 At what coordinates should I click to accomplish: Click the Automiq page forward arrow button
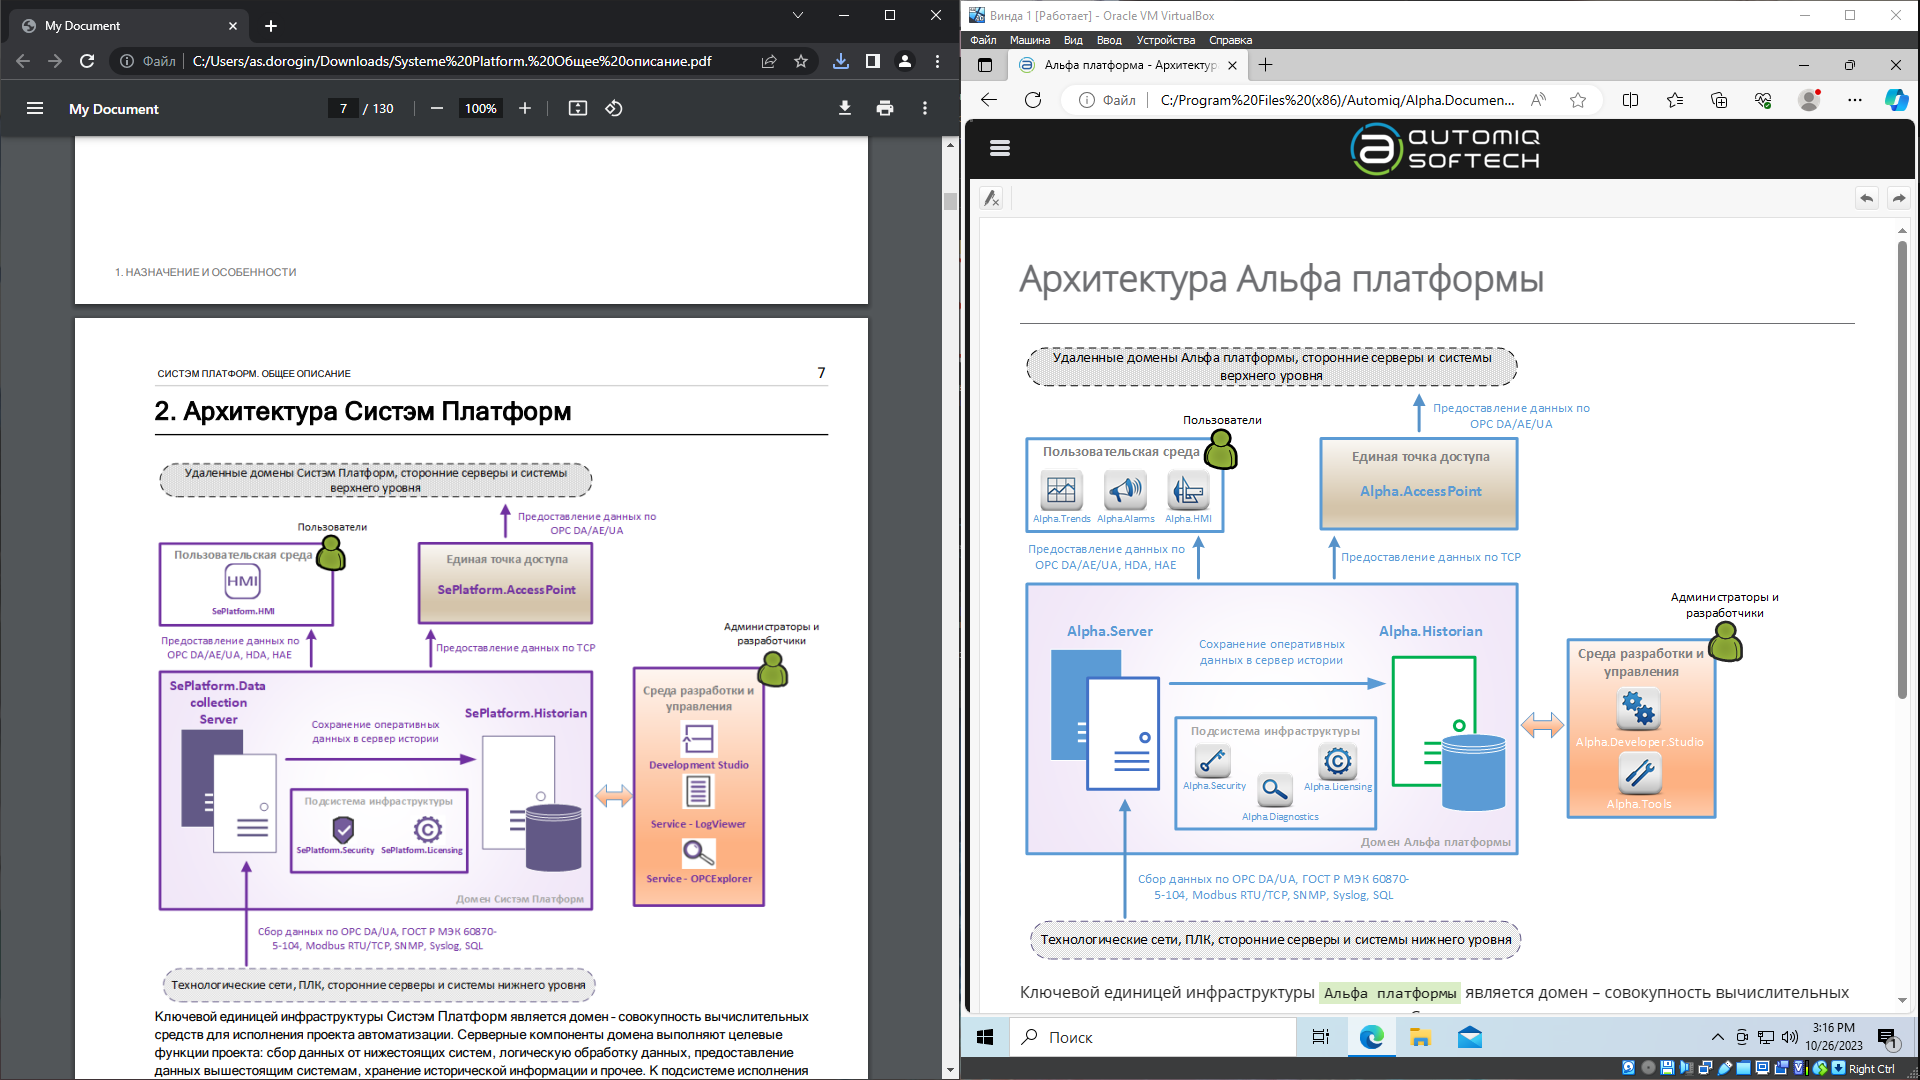pos(1899,198)
